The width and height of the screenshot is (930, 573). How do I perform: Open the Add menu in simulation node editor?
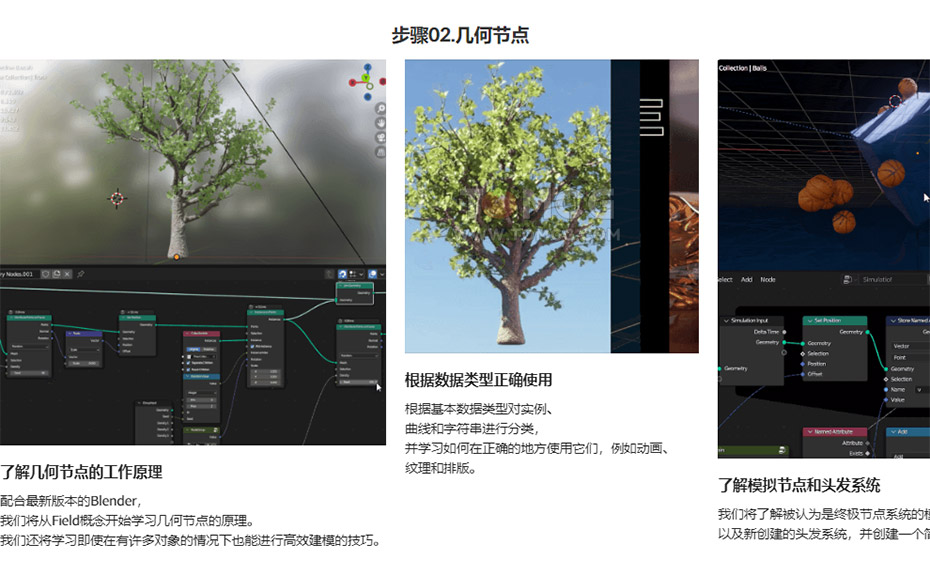(747, 279)
